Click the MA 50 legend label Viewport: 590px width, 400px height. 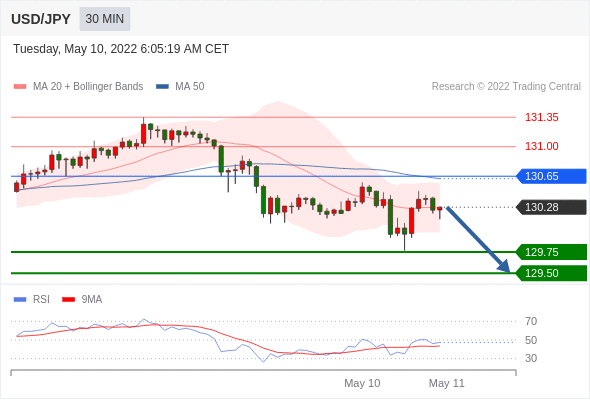click(190, 87)
